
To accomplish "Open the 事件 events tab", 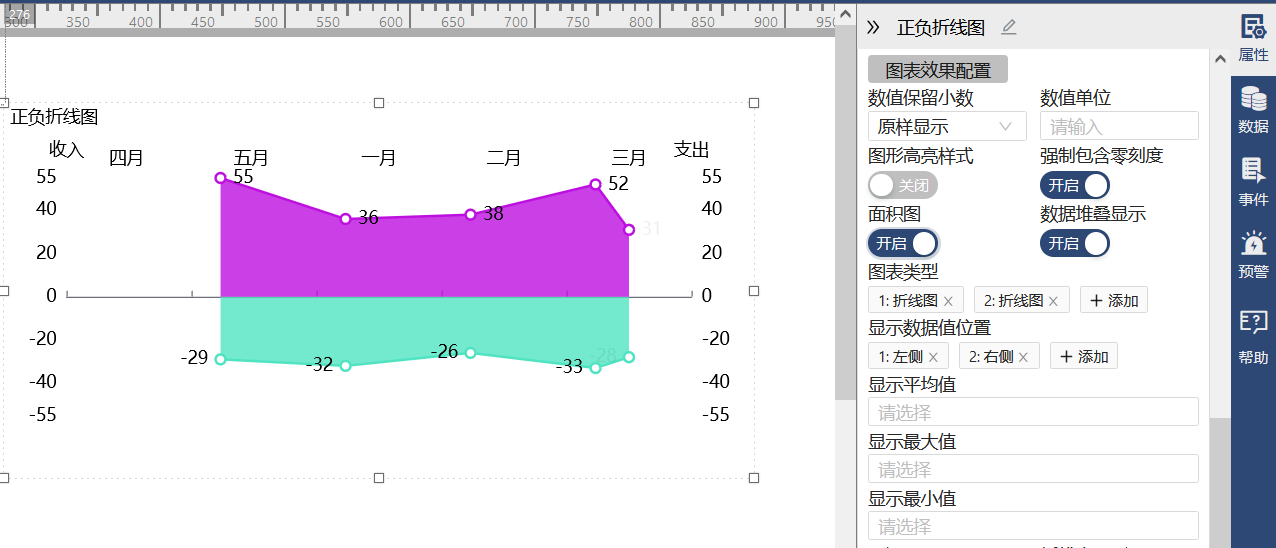I will tap(1253, 183).
